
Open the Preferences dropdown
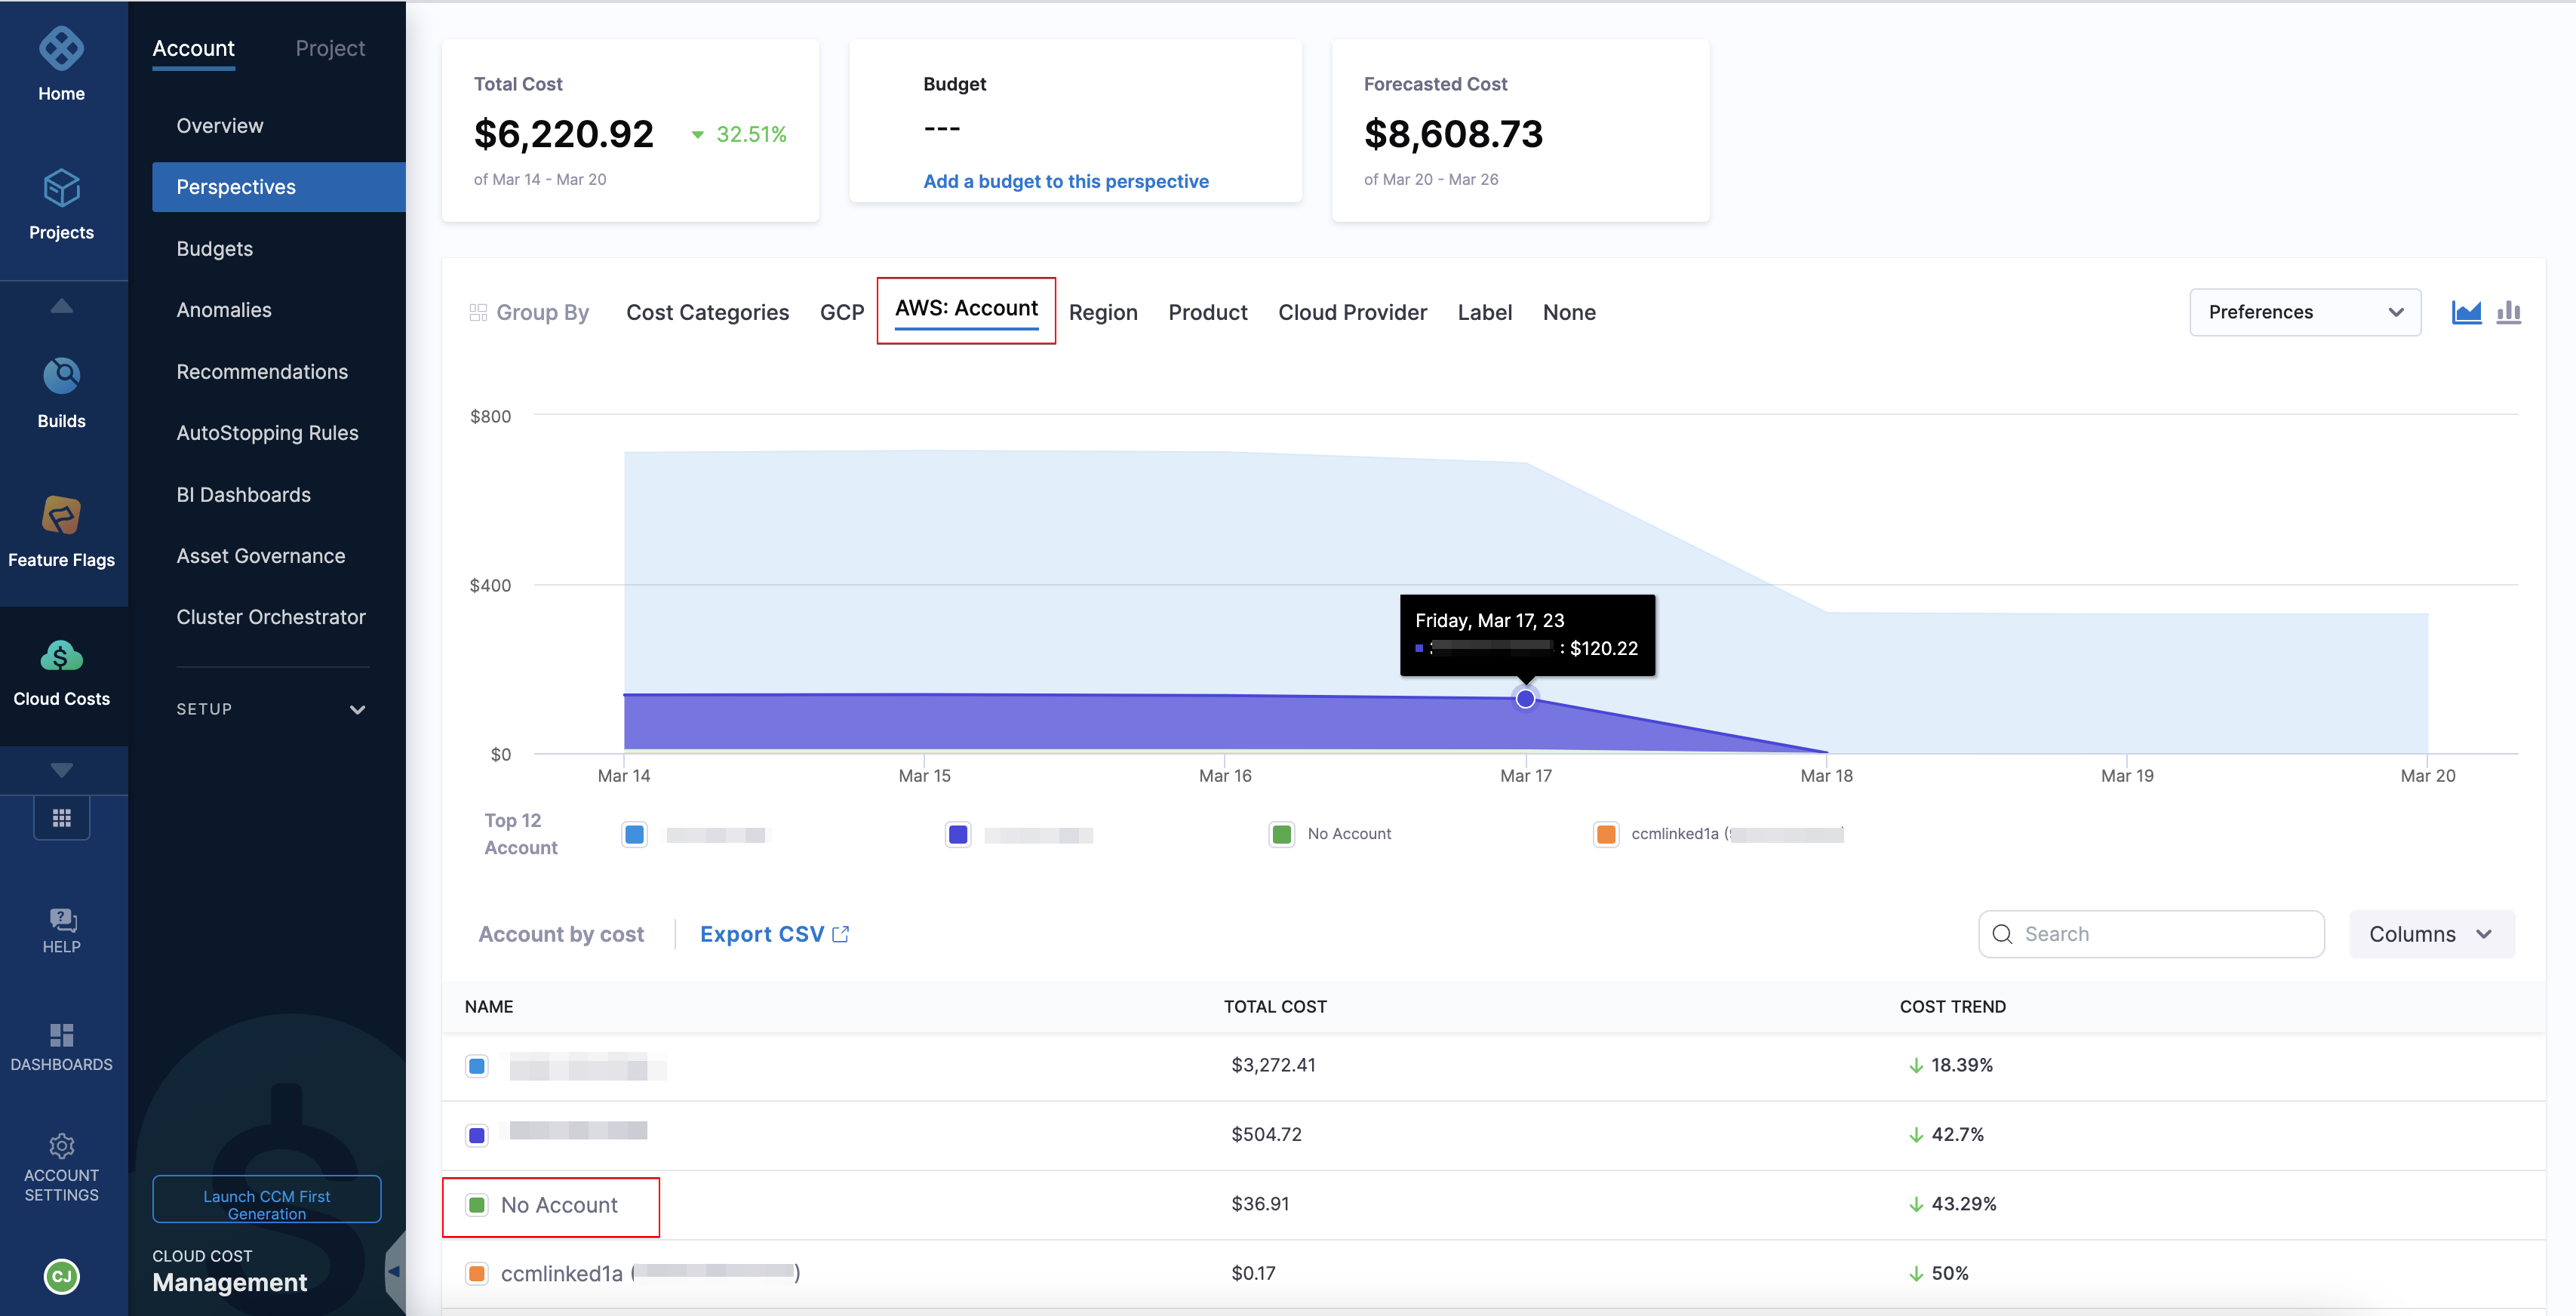[2304, 312]
